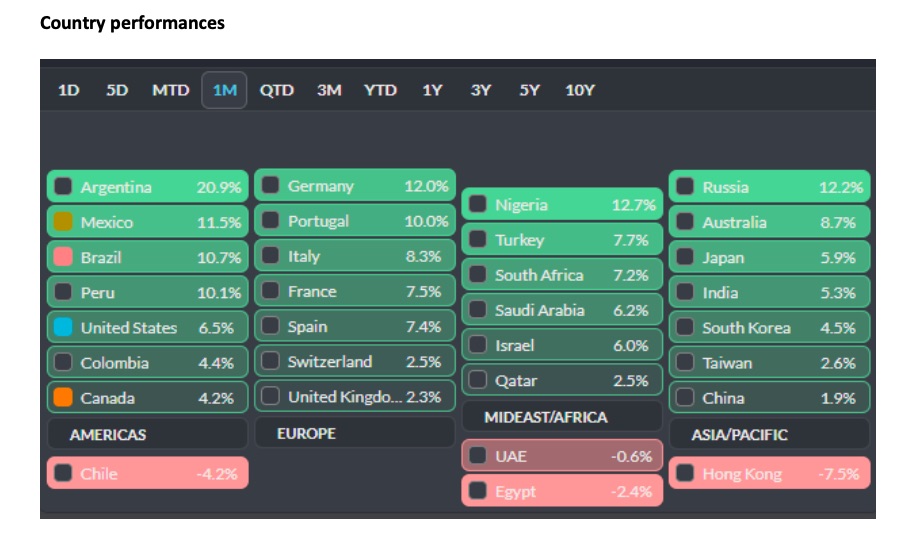Enable the Turkey checkbox
915x536 pixels.
[478, 239]
